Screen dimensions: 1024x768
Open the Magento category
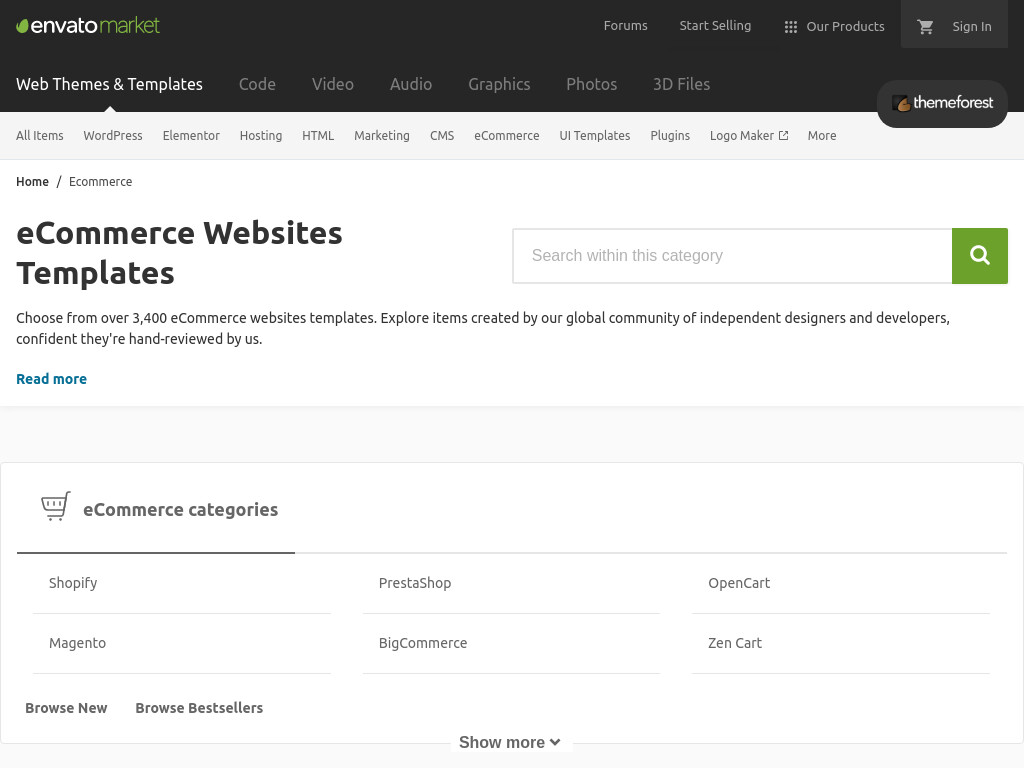pos(77,643)
